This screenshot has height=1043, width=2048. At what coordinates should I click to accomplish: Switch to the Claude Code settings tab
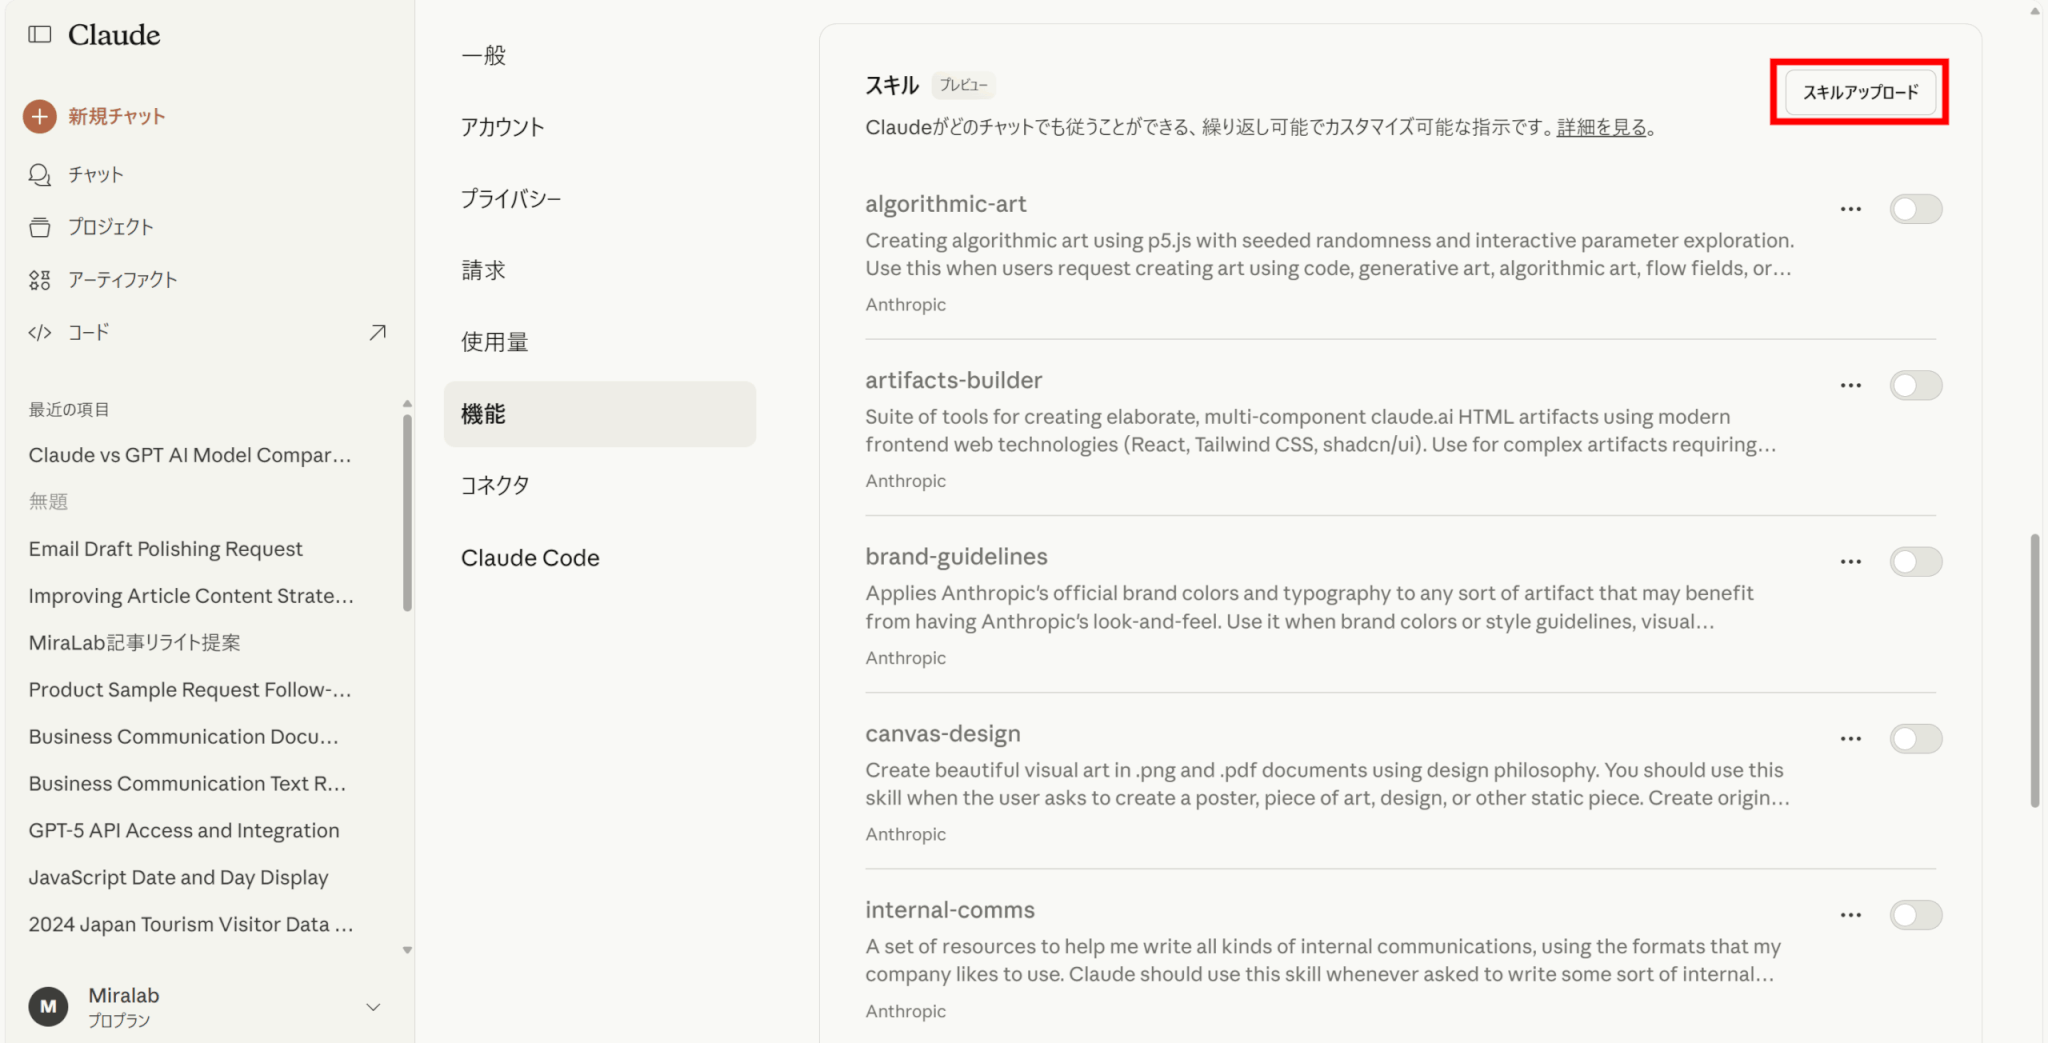click(530, 558)
